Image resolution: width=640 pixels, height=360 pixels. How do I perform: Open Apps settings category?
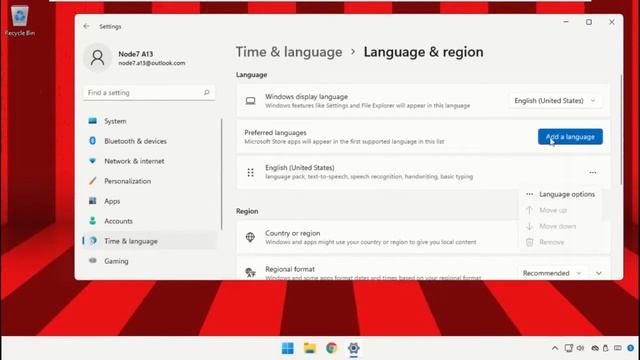click(x=149, y=201)
